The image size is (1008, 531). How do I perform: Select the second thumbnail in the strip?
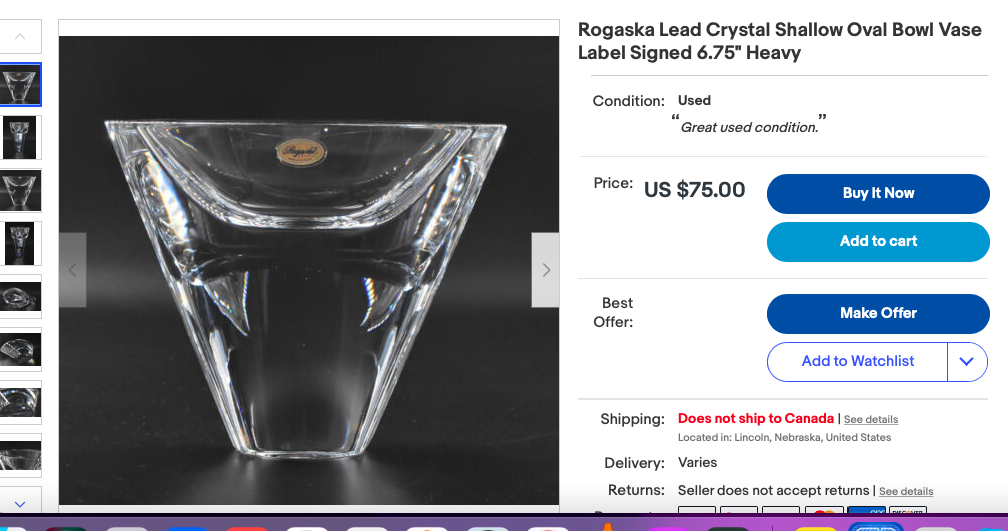coord(20,137)
